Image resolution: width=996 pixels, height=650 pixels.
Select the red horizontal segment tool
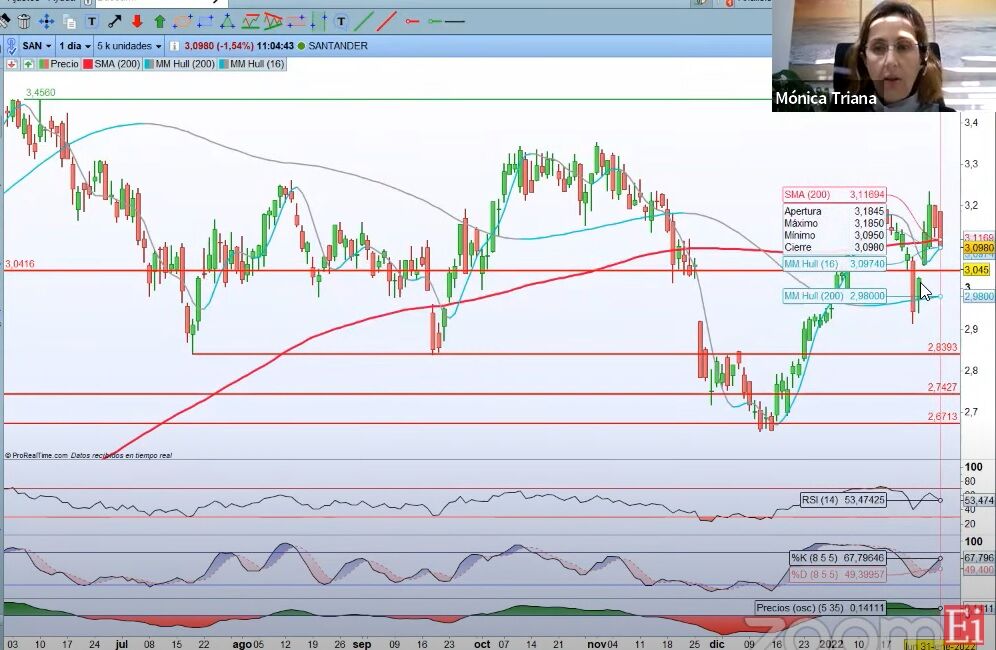click(412, 22)
